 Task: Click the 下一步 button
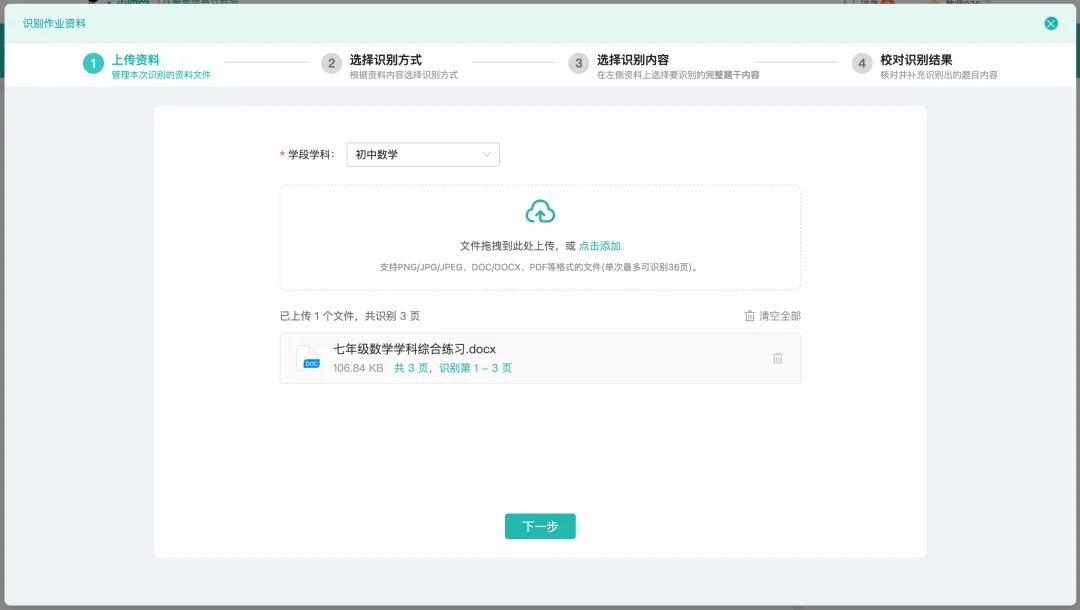pos(540,526)
